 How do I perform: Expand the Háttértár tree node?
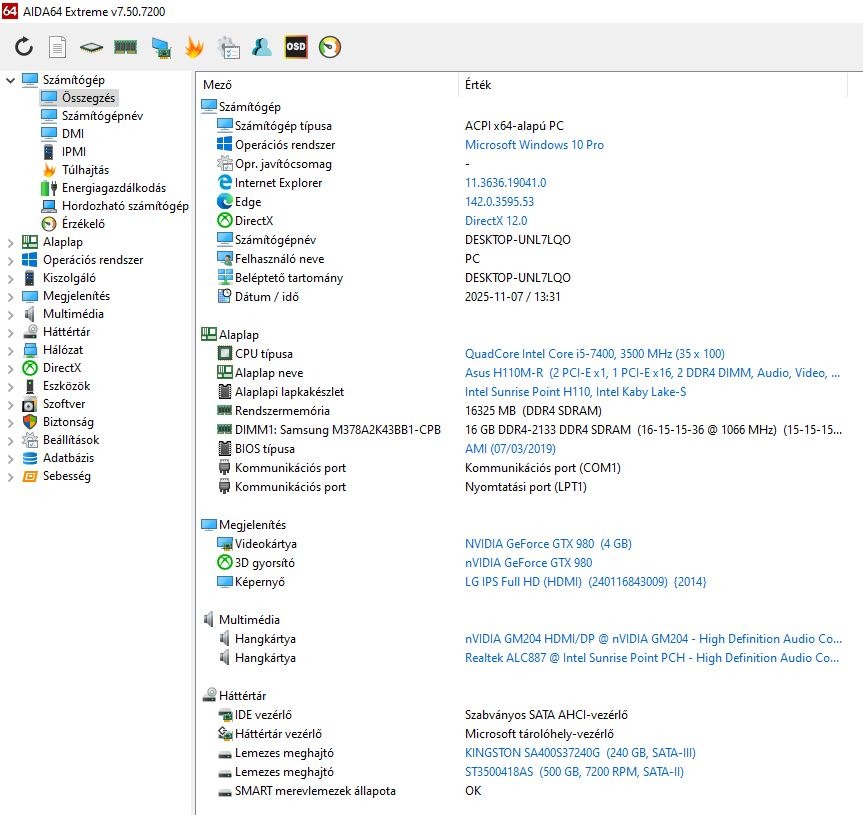pos(10,332)
